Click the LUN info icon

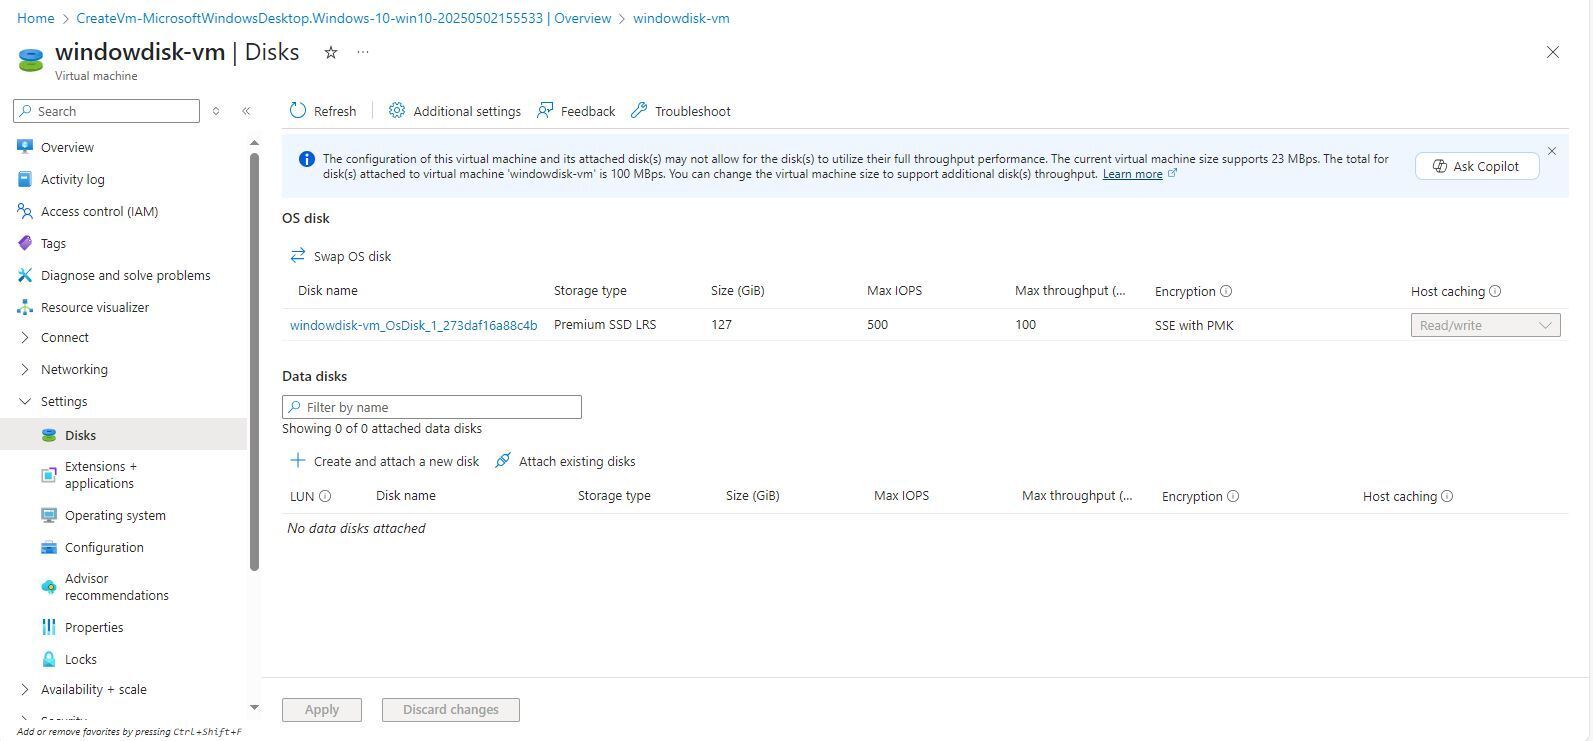(325, 496)
